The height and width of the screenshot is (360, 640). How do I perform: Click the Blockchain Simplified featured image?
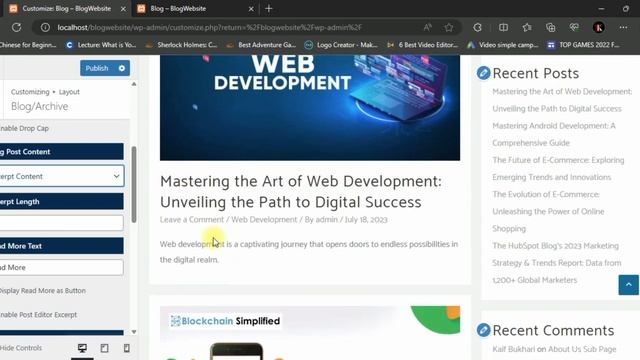pyautogui.click(x=310, y=333)
